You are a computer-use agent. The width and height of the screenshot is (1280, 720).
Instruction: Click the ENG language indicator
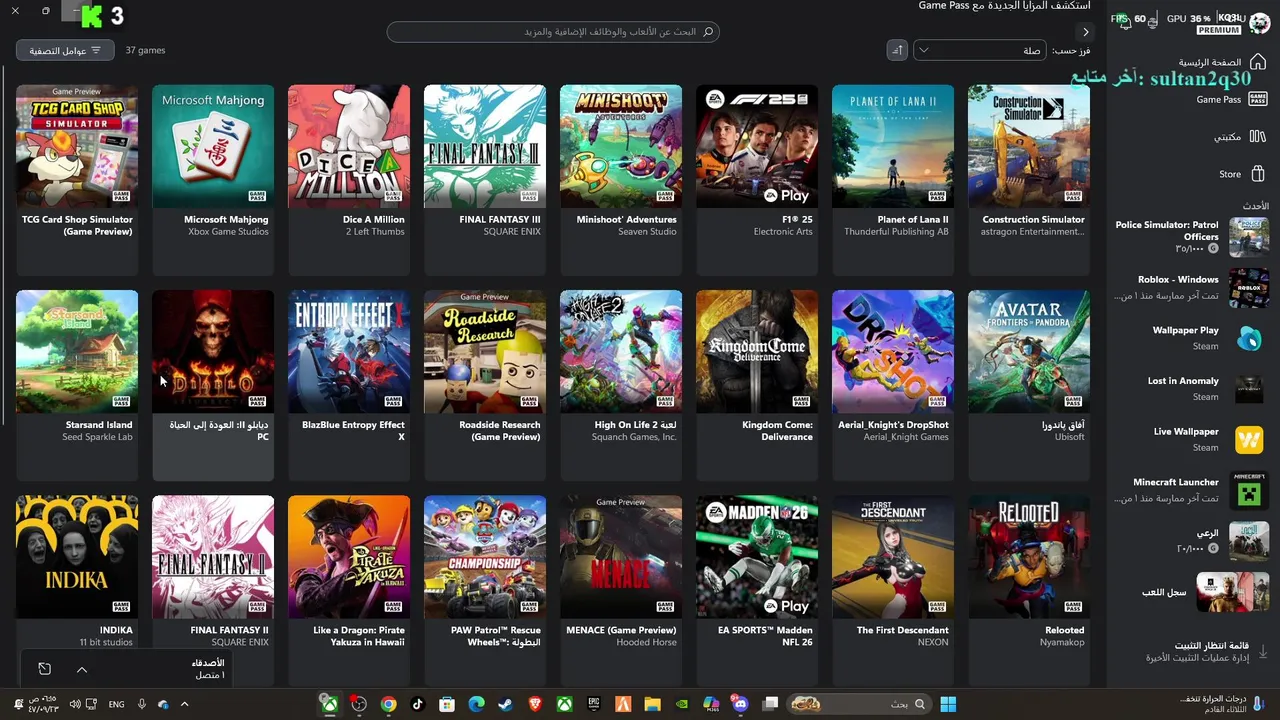tap(116, 704)
